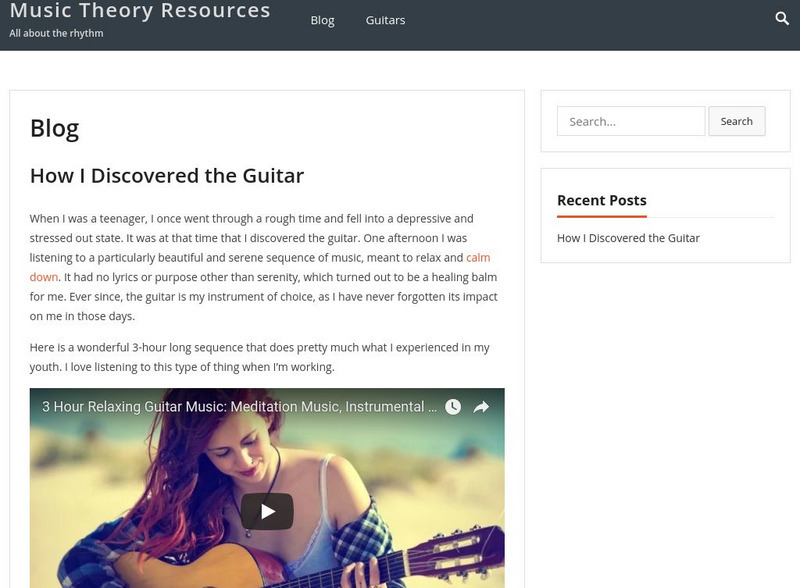
Task: Click the video Share arrow icon
Action: (481, 407)
